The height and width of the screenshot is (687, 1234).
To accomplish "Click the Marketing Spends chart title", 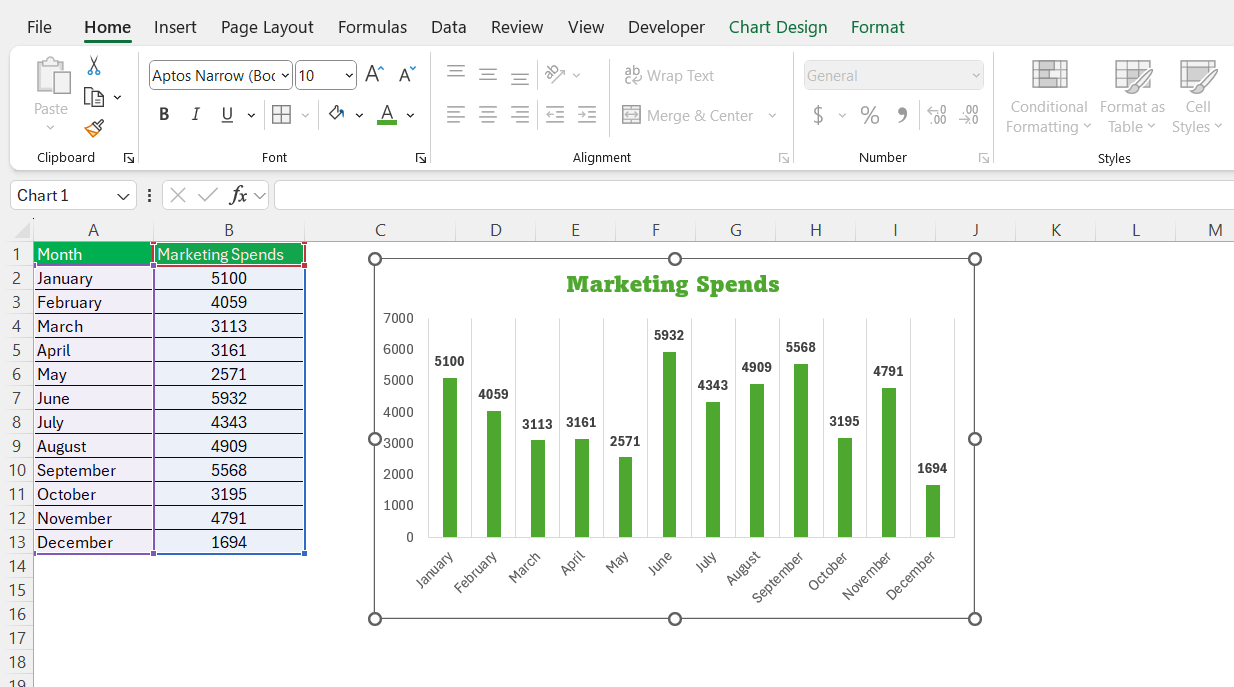I will pyautogui.click(x=673, y=284).
